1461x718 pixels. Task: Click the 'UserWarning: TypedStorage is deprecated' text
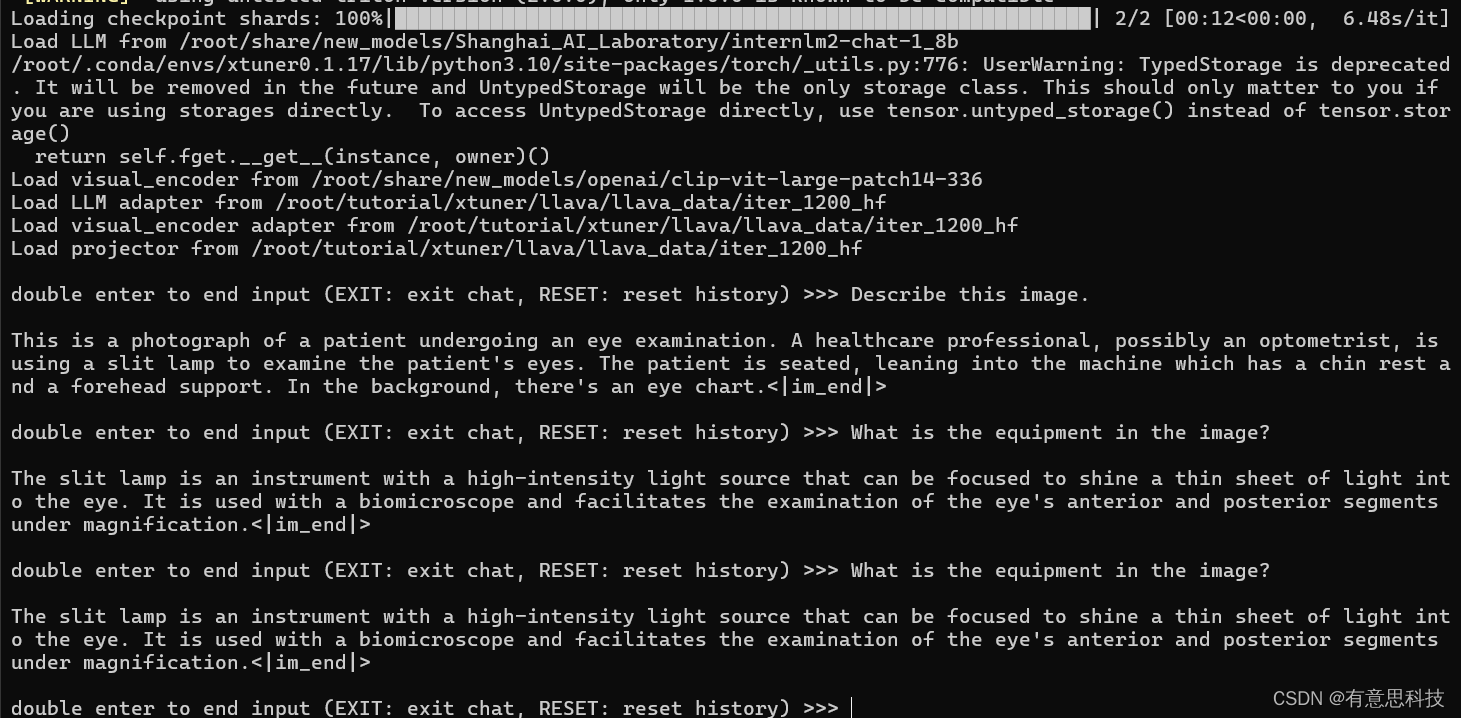click(x=1216, y=65)
